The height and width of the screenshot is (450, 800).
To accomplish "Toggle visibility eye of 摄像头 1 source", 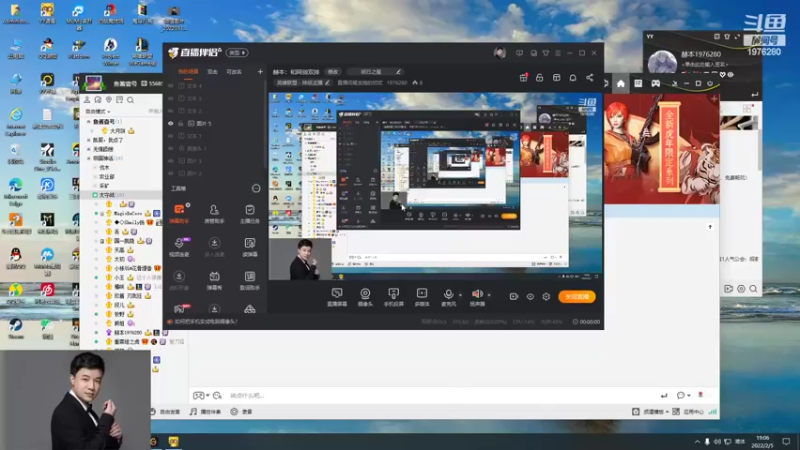I will (171, 148).
